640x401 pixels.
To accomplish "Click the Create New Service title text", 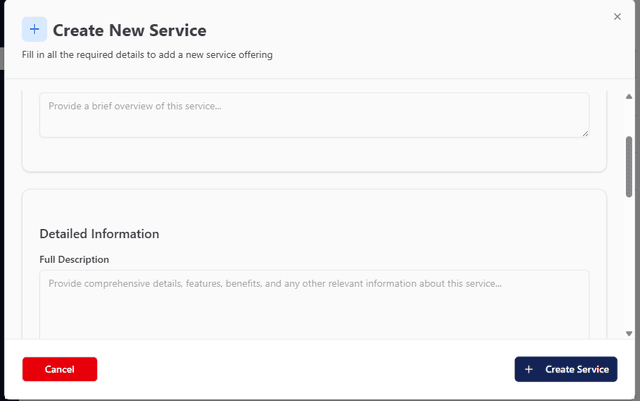I will point(129,31).
